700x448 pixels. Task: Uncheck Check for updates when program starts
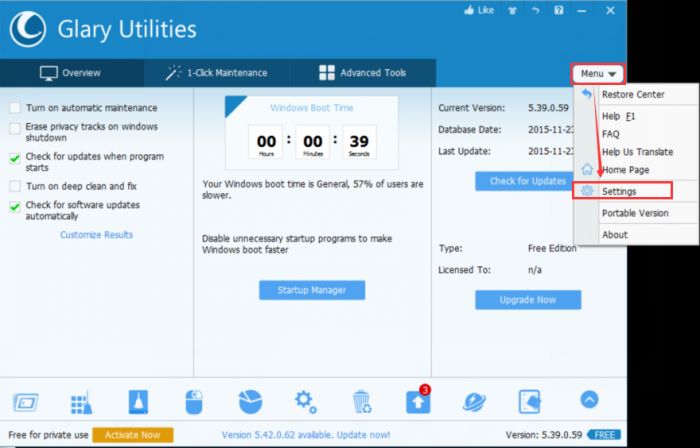coord(15,158)
